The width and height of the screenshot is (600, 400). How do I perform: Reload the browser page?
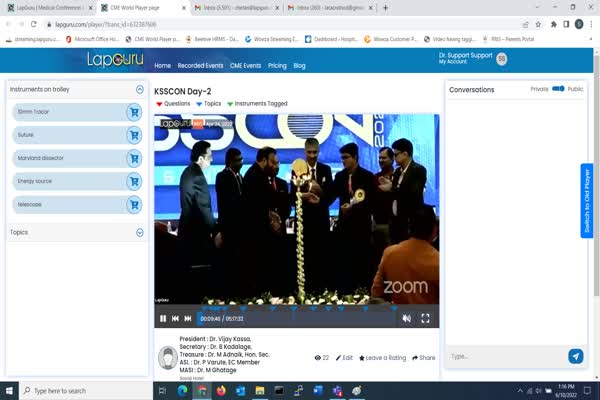[x=34, y=24]
